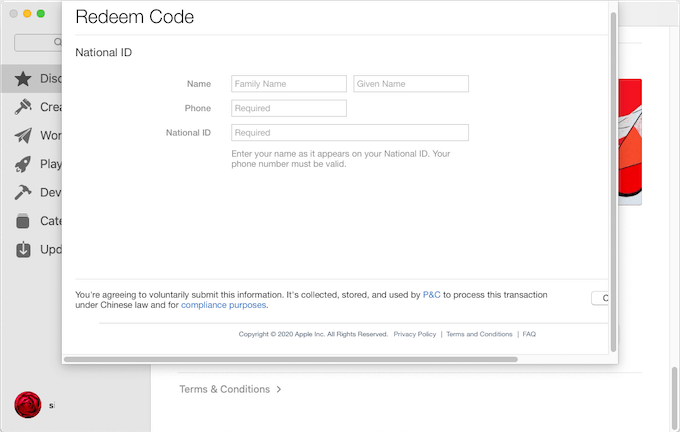Open the Privacy Policy footer link
This screenshot has width=680, height=432.
click(x=415, y=334)
